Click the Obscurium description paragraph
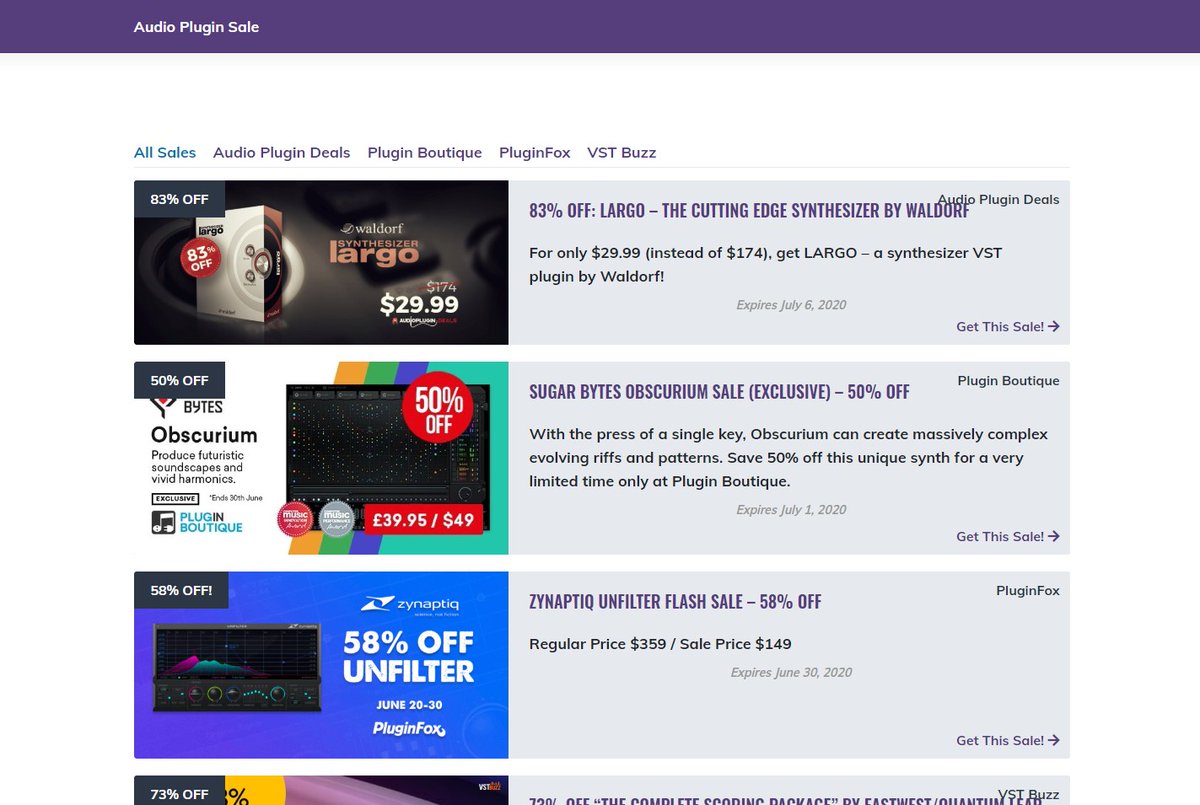This screenshot has height=805, width=1200. pos(788,458)
